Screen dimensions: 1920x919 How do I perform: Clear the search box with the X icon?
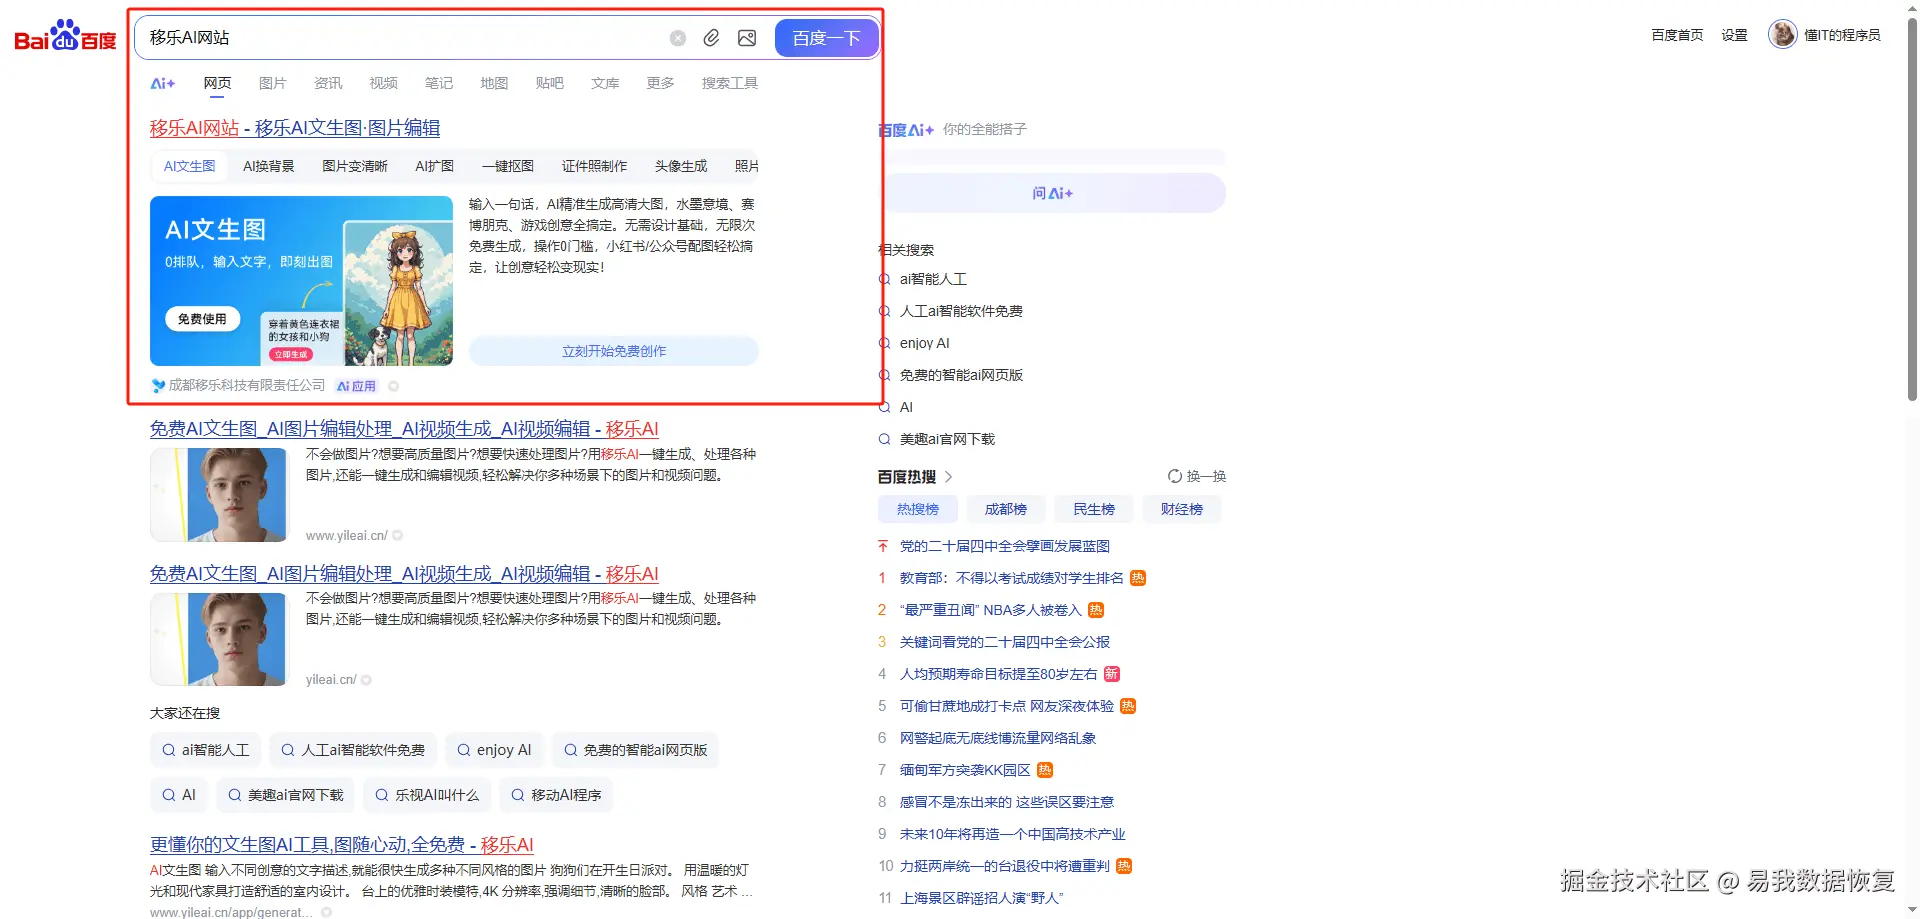pyautogui.click(x=678, y=38)
